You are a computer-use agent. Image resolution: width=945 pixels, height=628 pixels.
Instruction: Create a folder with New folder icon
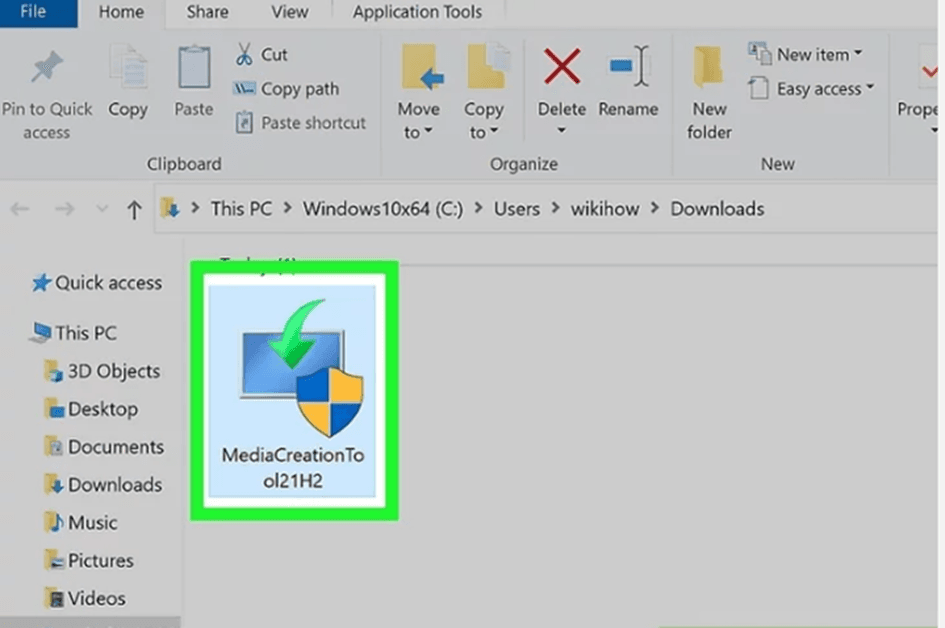pyautogui.click(x=709, y=70)
